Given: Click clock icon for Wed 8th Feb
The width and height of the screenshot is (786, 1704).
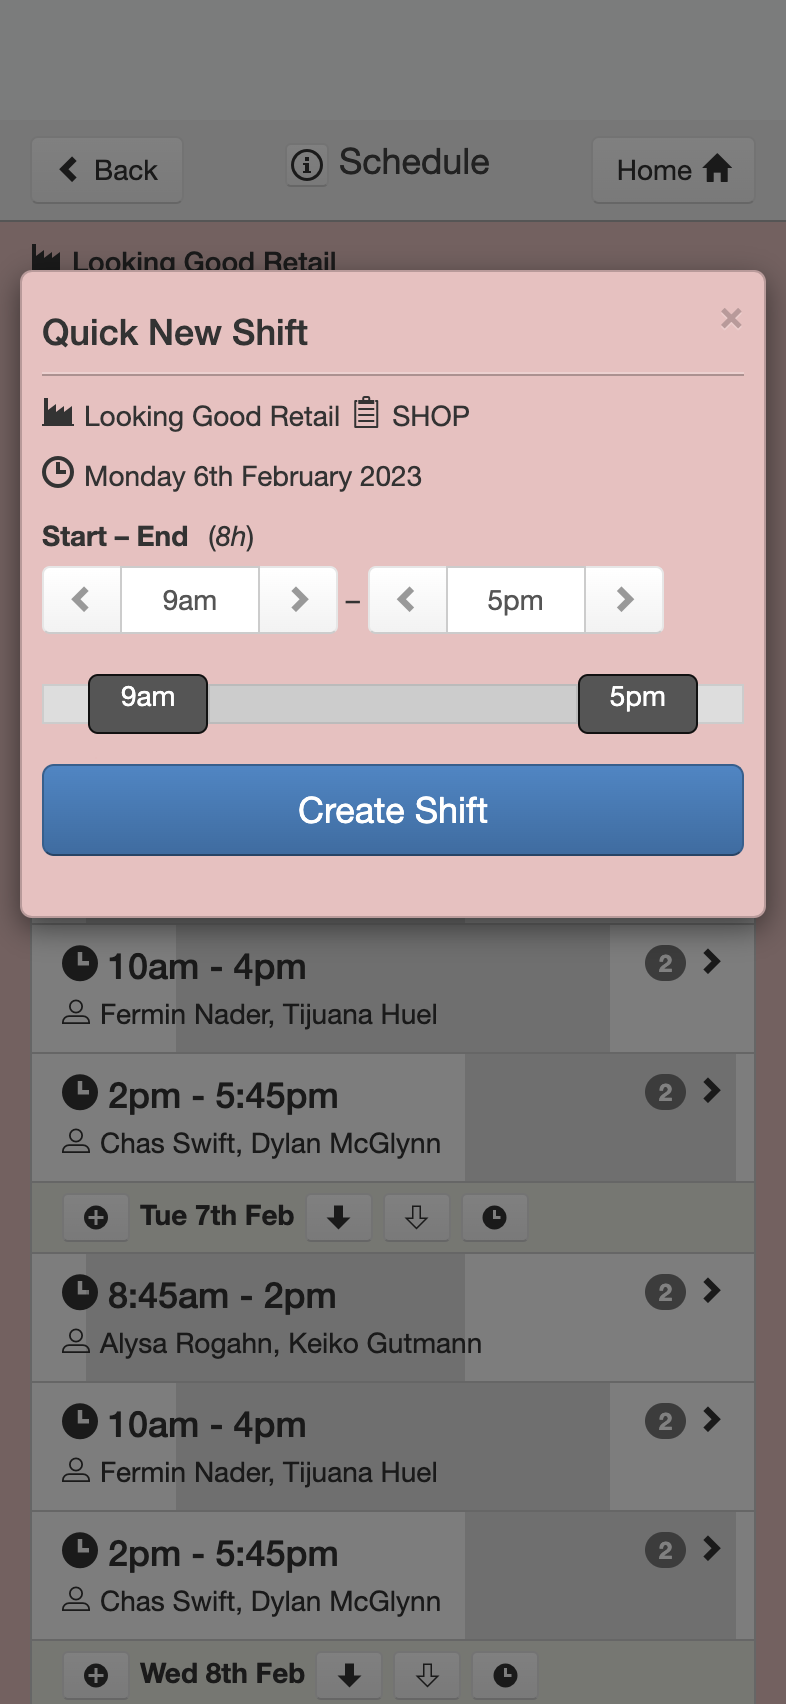Looking at the screenshot, I should click(506, 1675).
